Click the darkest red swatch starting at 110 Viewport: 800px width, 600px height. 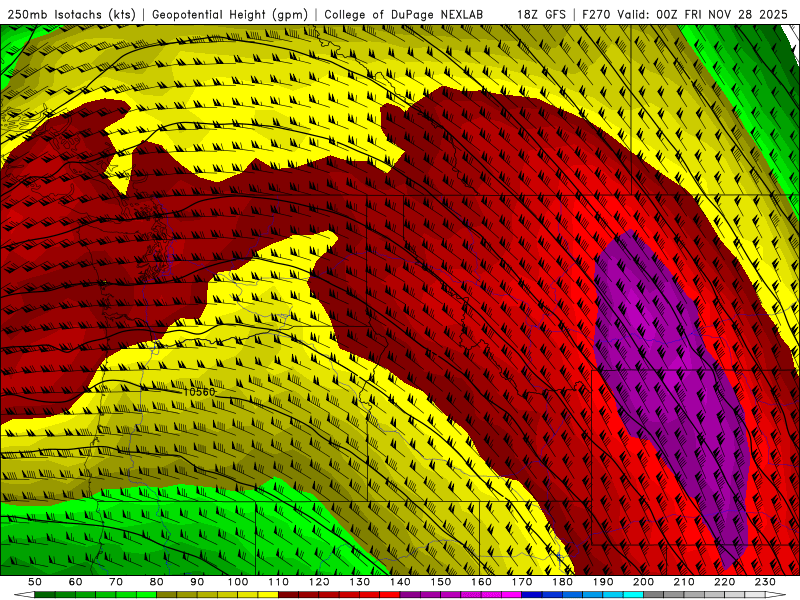289,594
